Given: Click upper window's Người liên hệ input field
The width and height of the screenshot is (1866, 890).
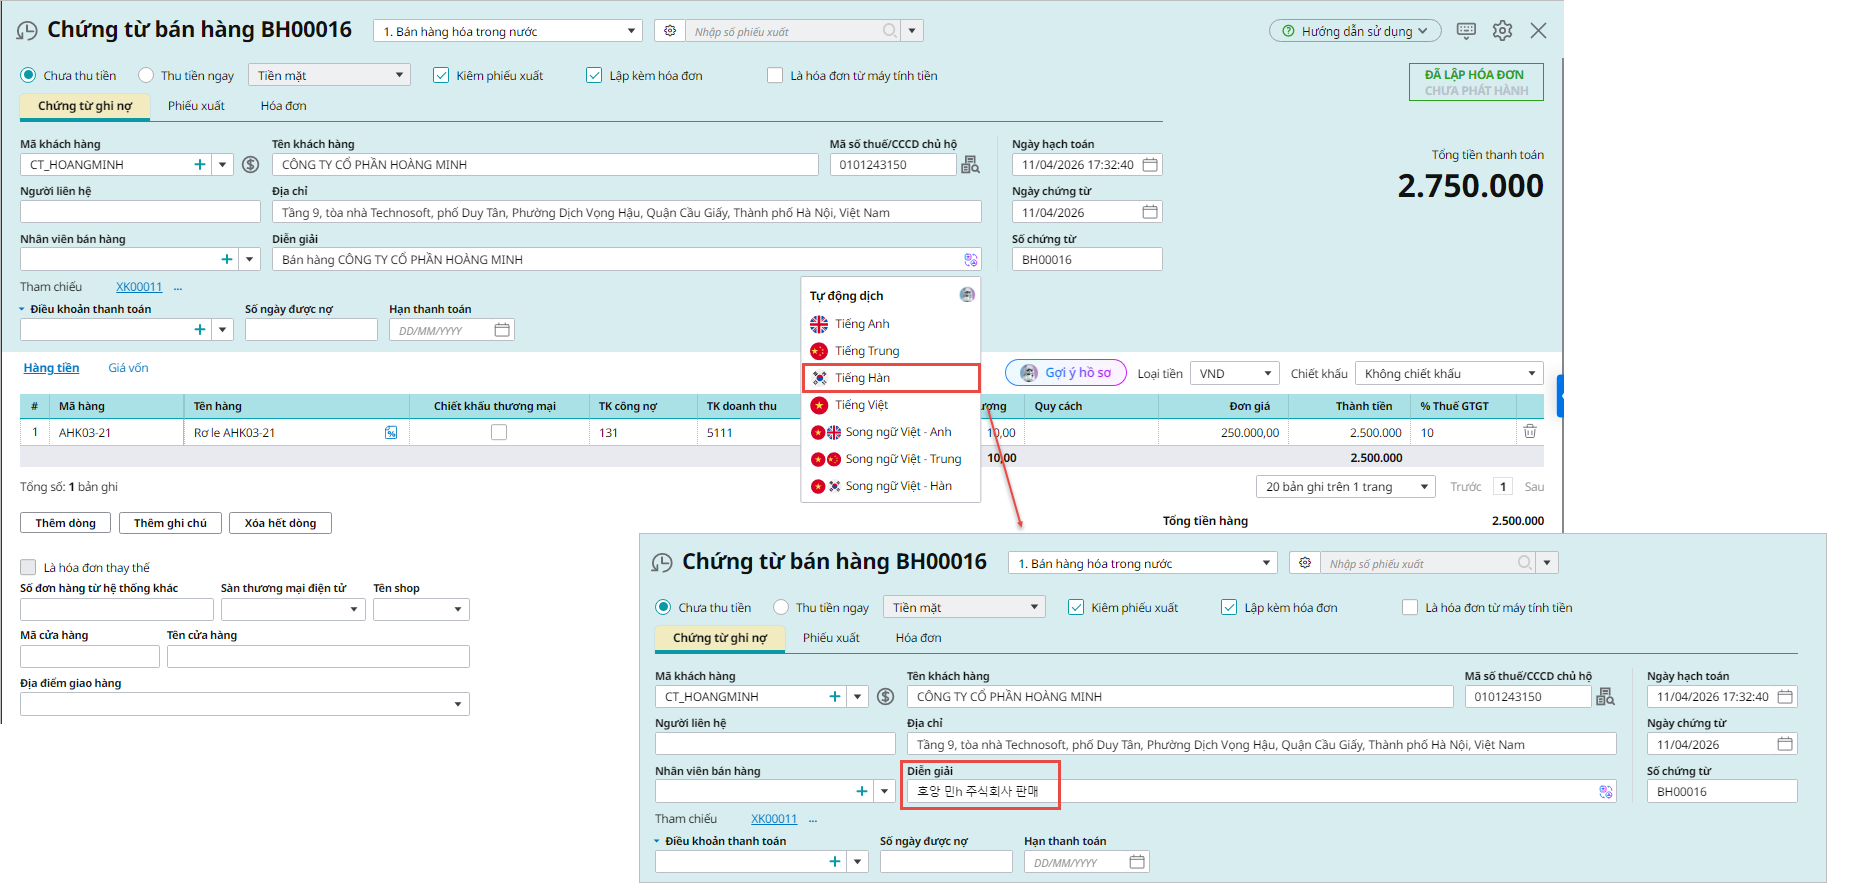Looking at the screenshot, I should point(140,212).
